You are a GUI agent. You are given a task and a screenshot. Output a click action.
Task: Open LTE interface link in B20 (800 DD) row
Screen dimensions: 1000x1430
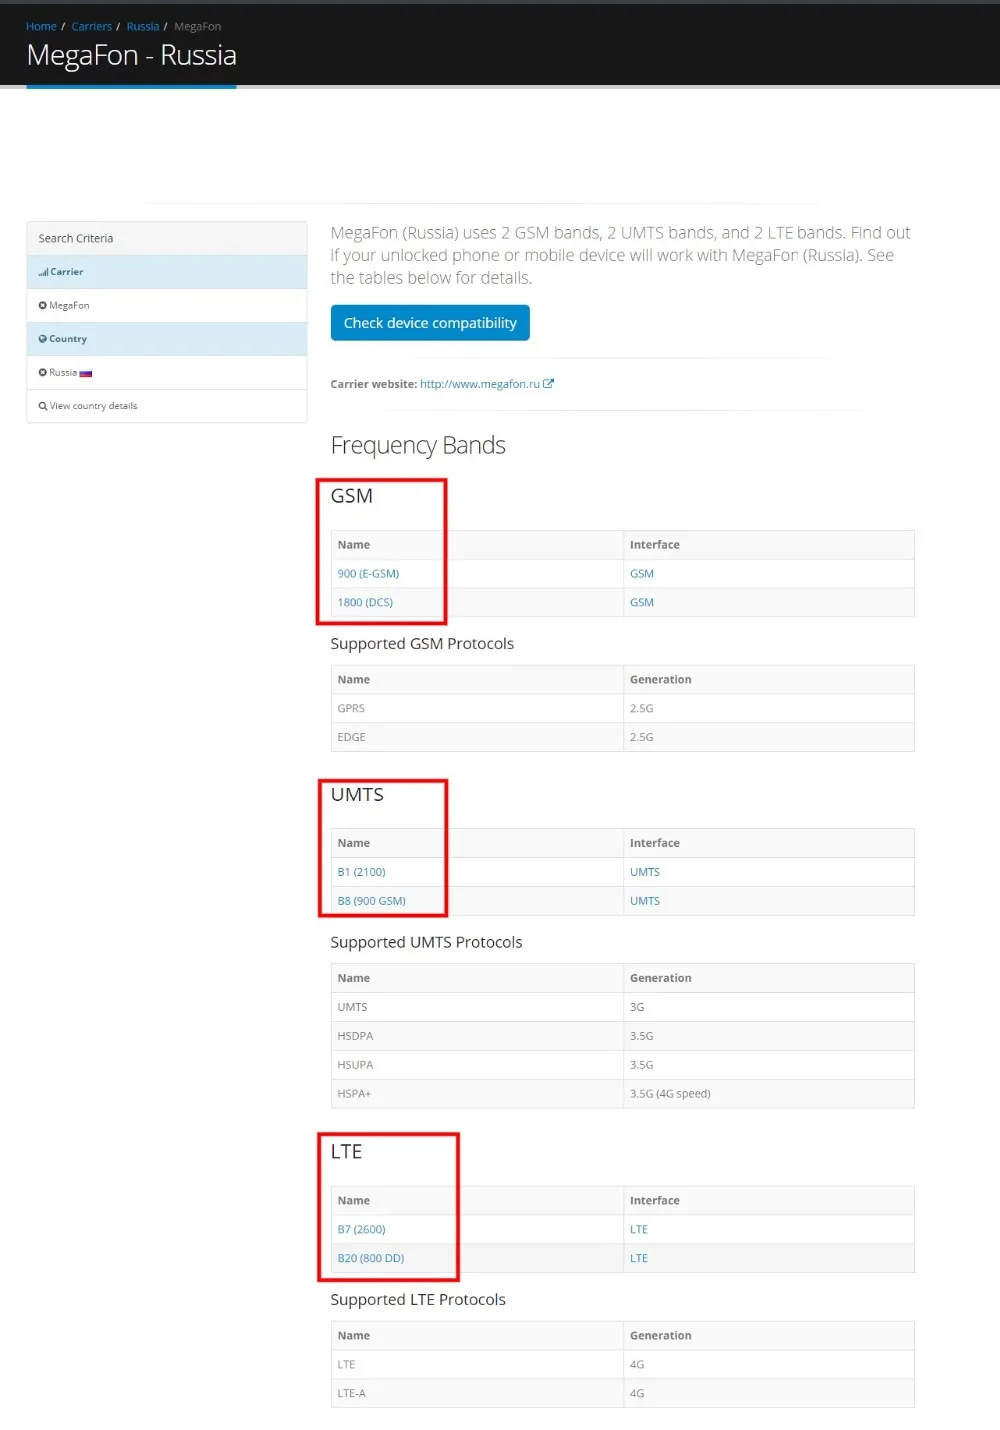(x=639, y=1259)
